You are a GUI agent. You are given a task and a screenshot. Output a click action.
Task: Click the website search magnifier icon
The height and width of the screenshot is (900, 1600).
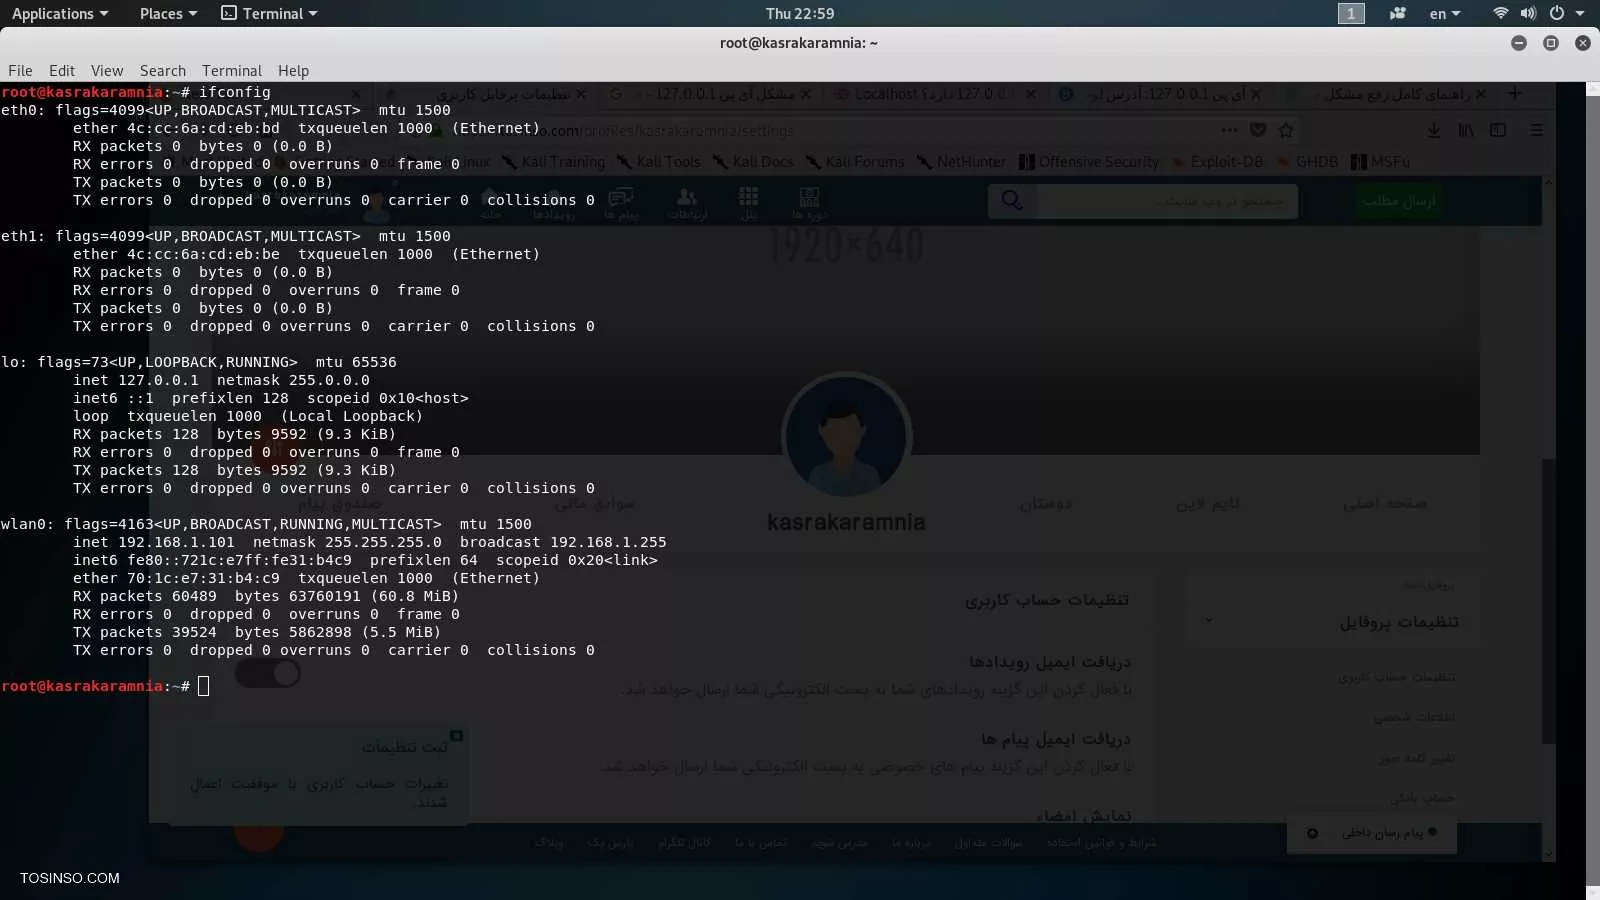point(1012,200)
